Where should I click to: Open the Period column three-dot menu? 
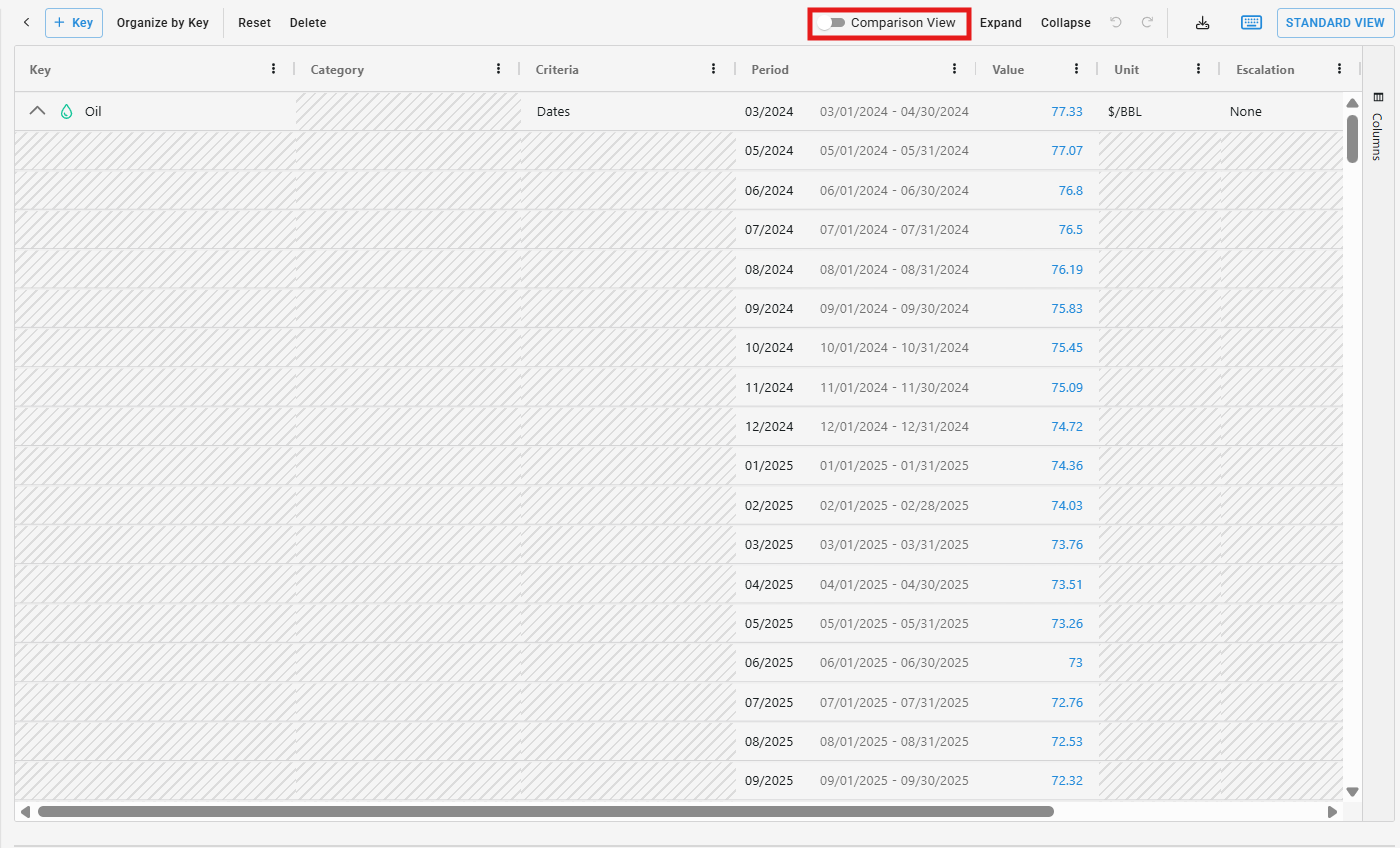point(954,69)
